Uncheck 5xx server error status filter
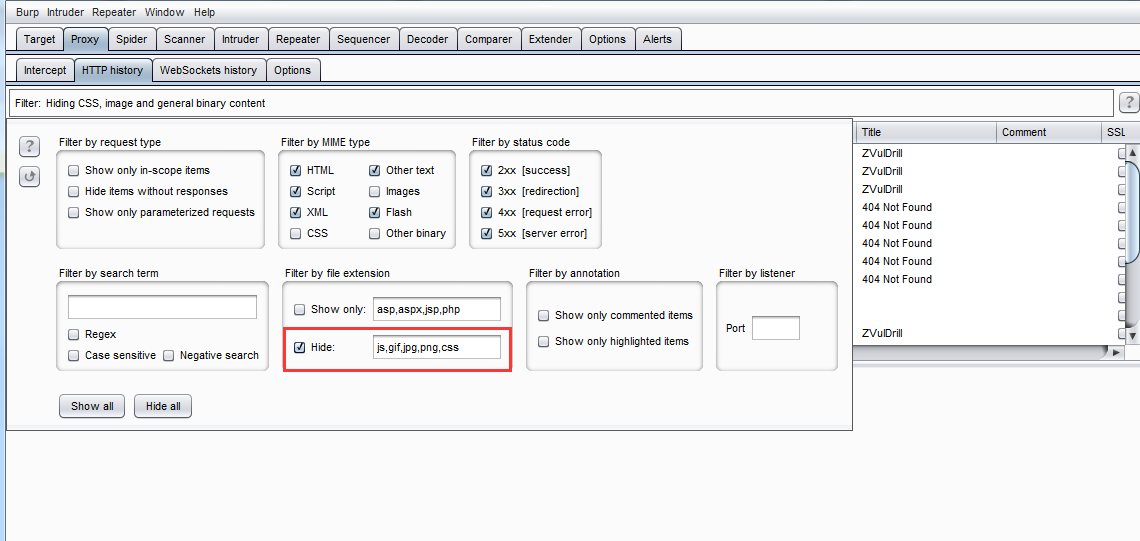 pos(486,233)
